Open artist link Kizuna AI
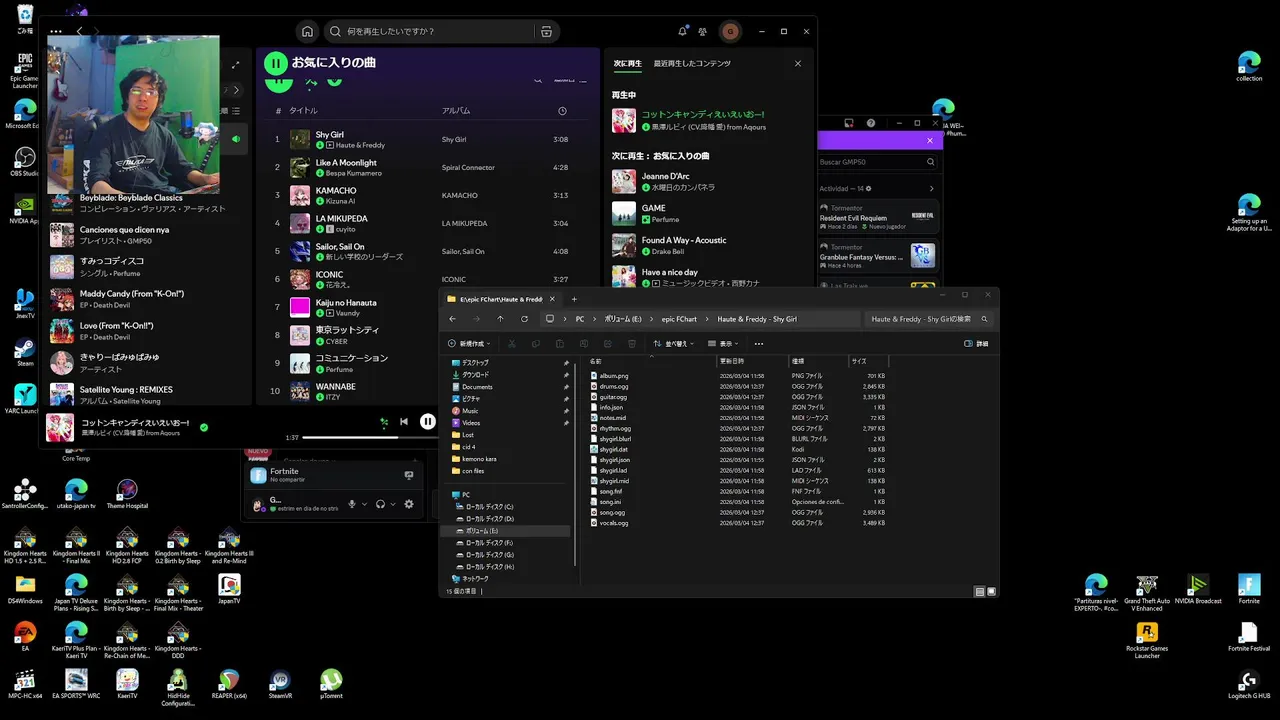1280x720 pixels. pos(340,201)
